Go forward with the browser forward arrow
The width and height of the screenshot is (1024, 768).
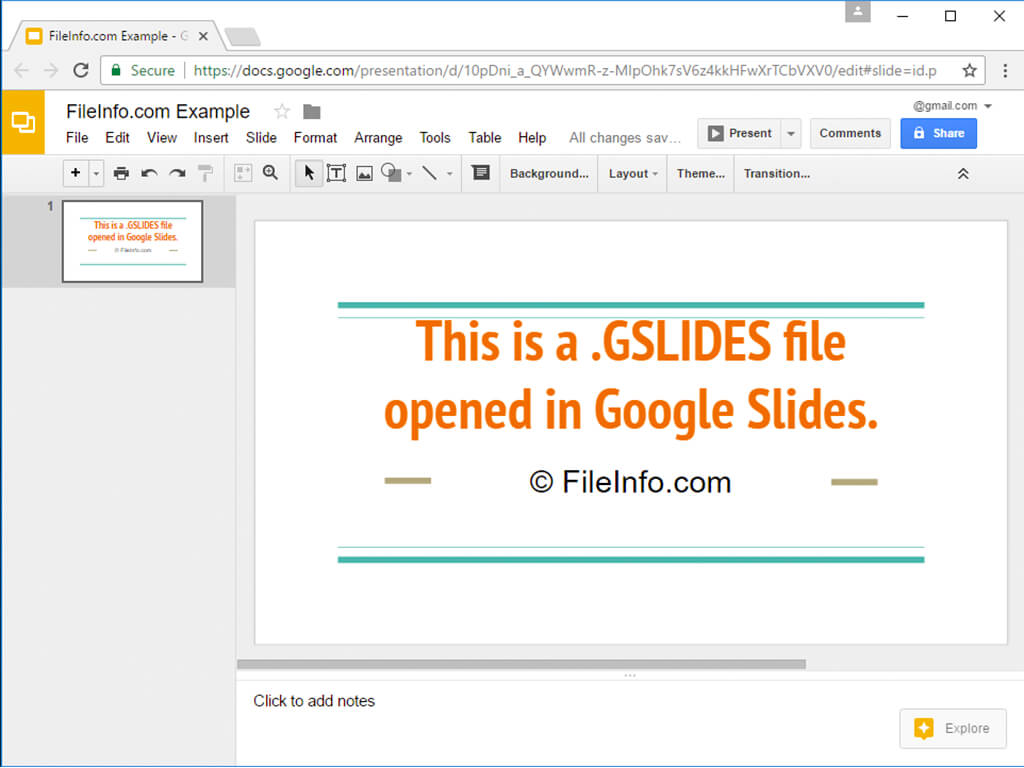[51, 70]
